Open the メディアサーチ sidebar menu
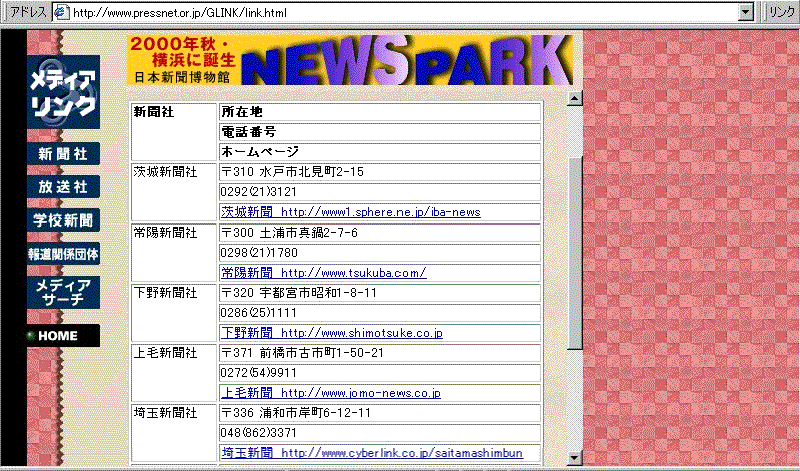The image size is (800, 471). (63, 292)
